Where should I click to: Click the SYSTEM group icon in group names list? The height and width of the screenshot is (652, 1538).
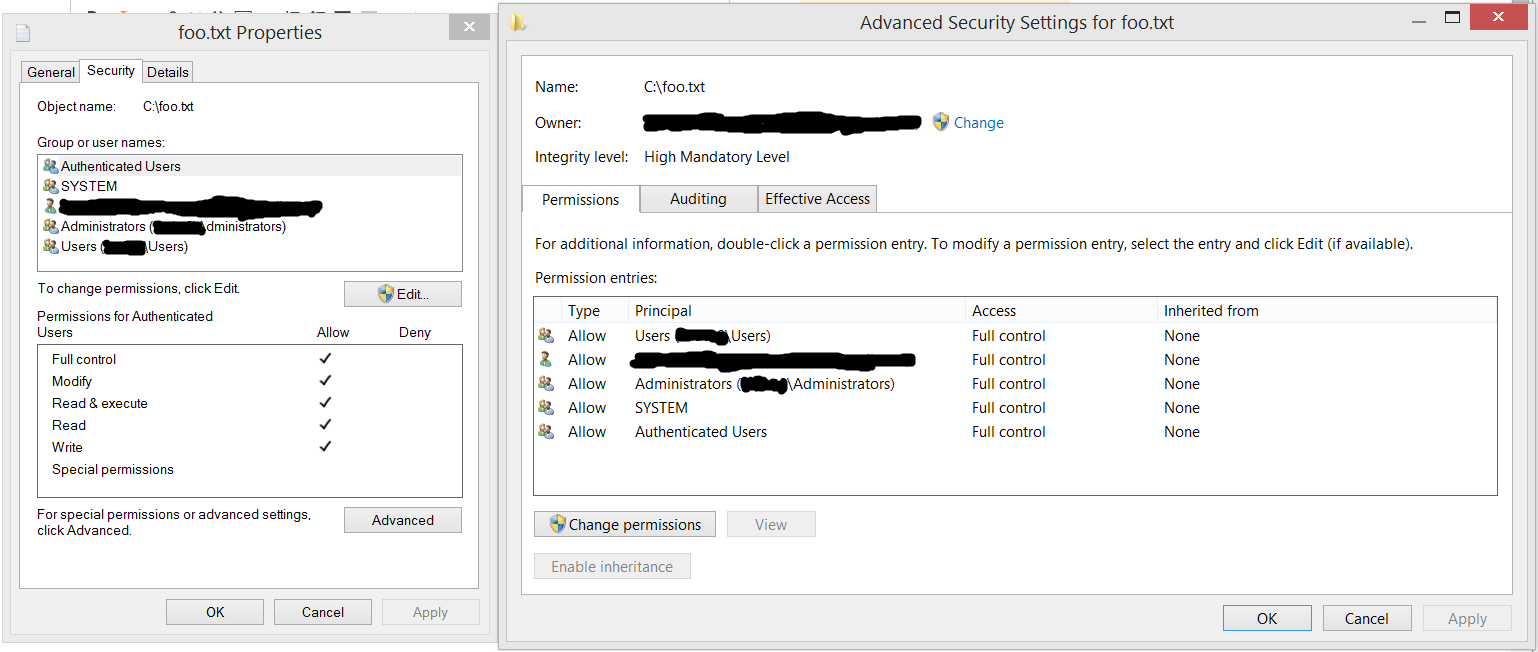(51, 186)
